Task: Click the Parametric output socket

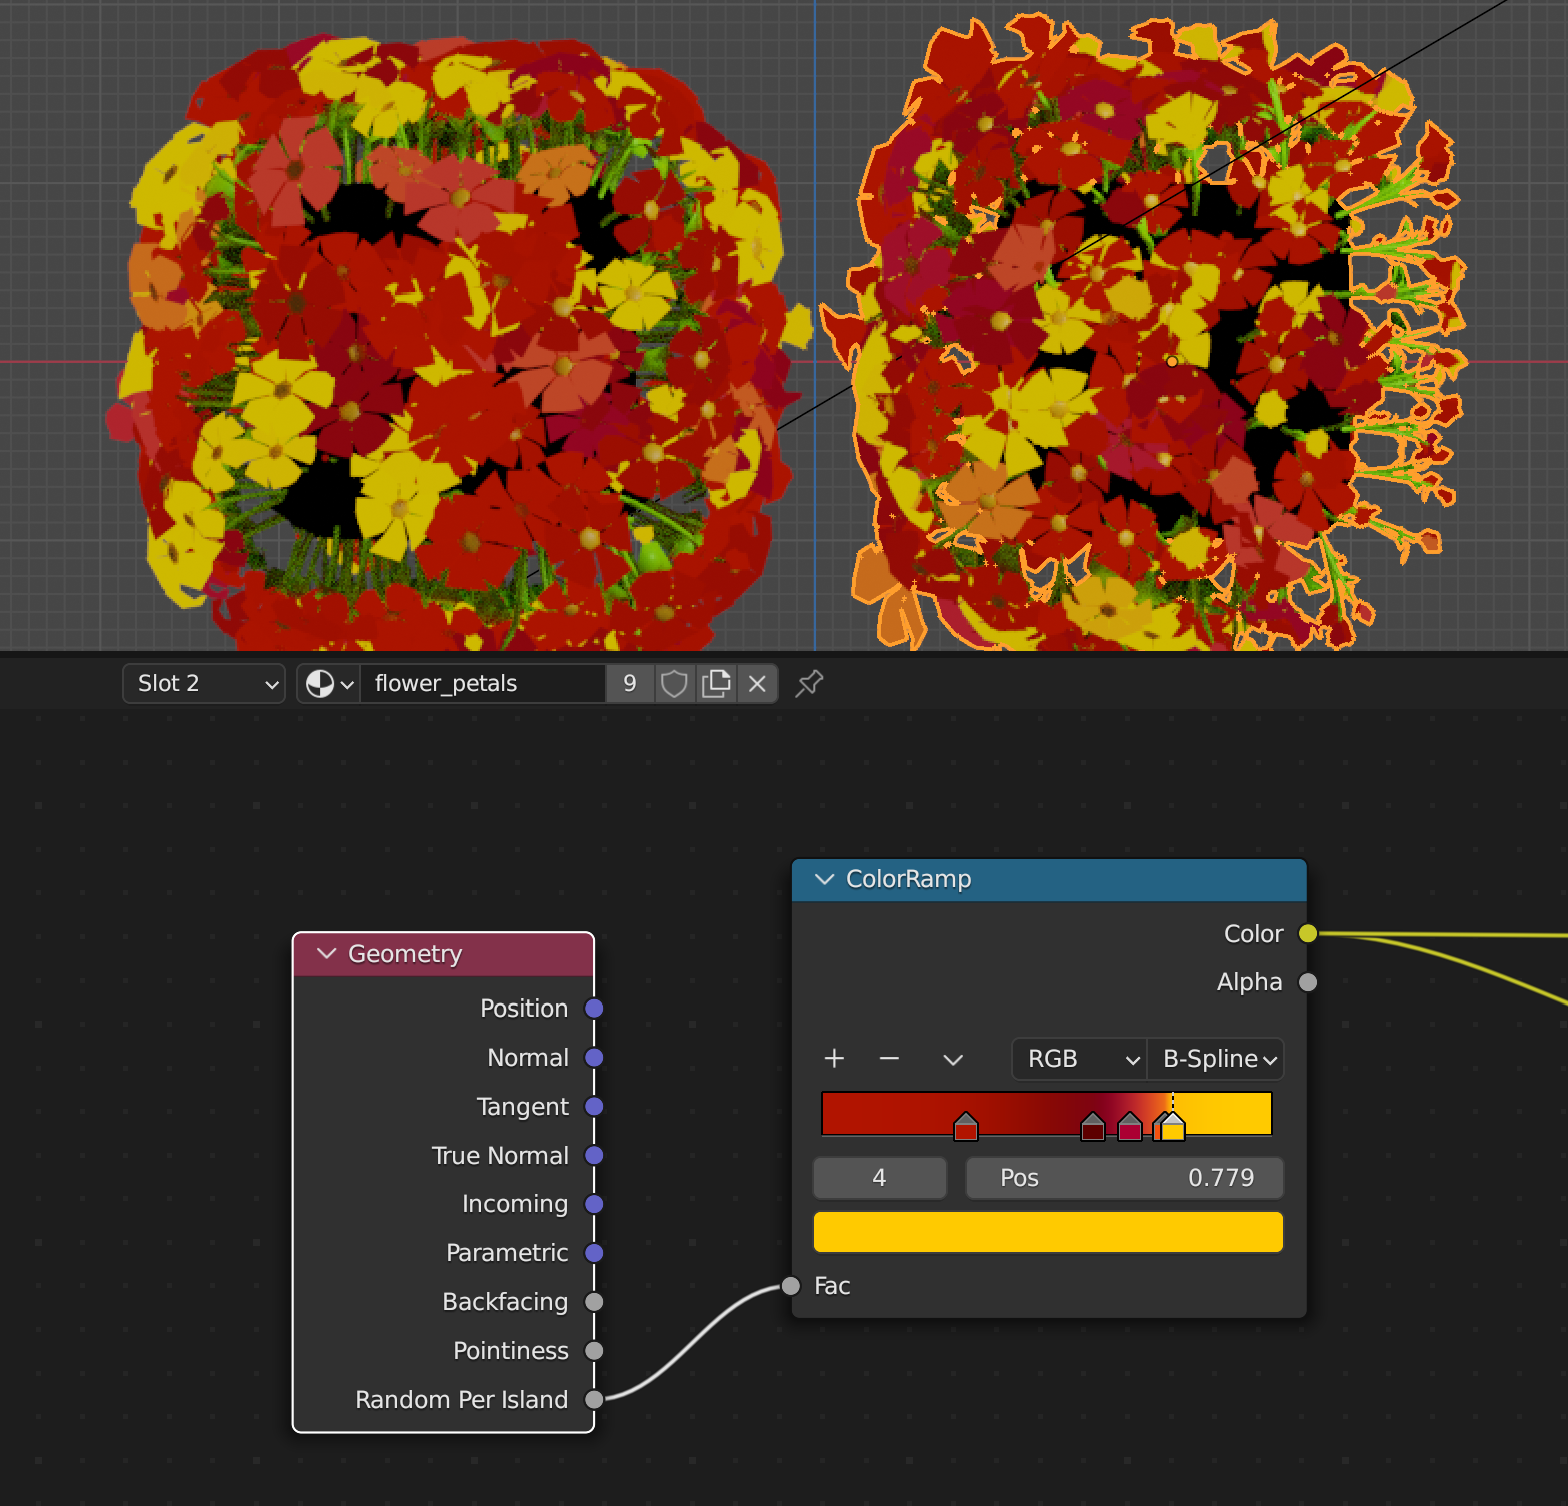Action: coord(594,1253)
